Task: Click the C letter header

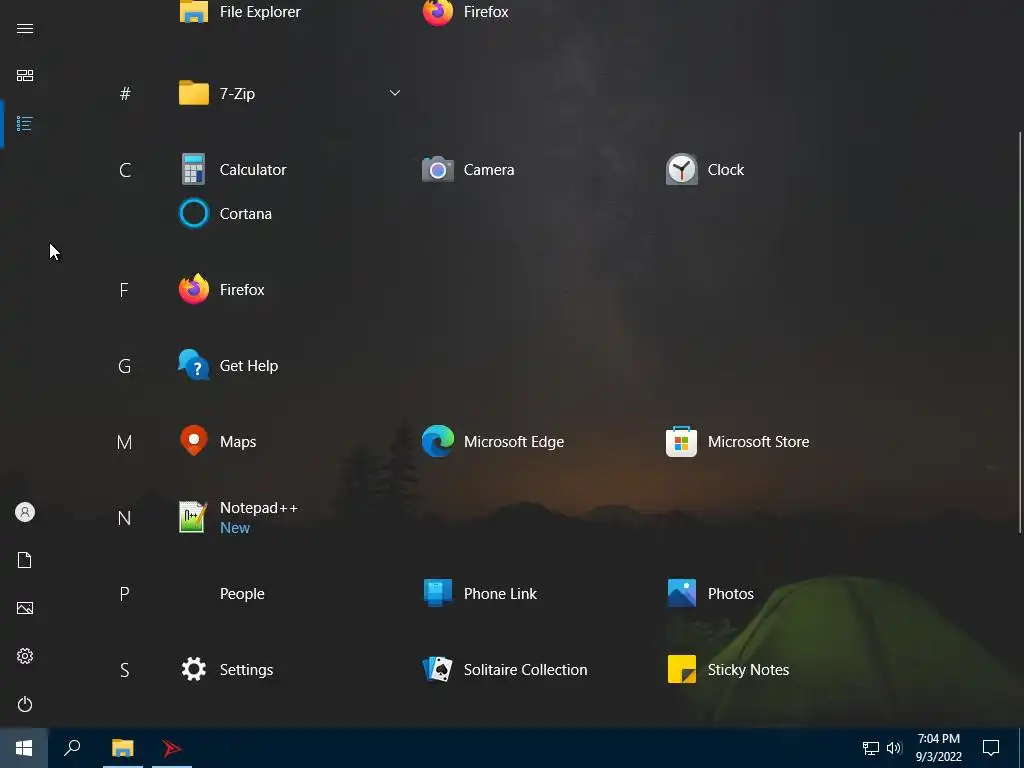Action: pyautogui.click(x=125, y=170)
